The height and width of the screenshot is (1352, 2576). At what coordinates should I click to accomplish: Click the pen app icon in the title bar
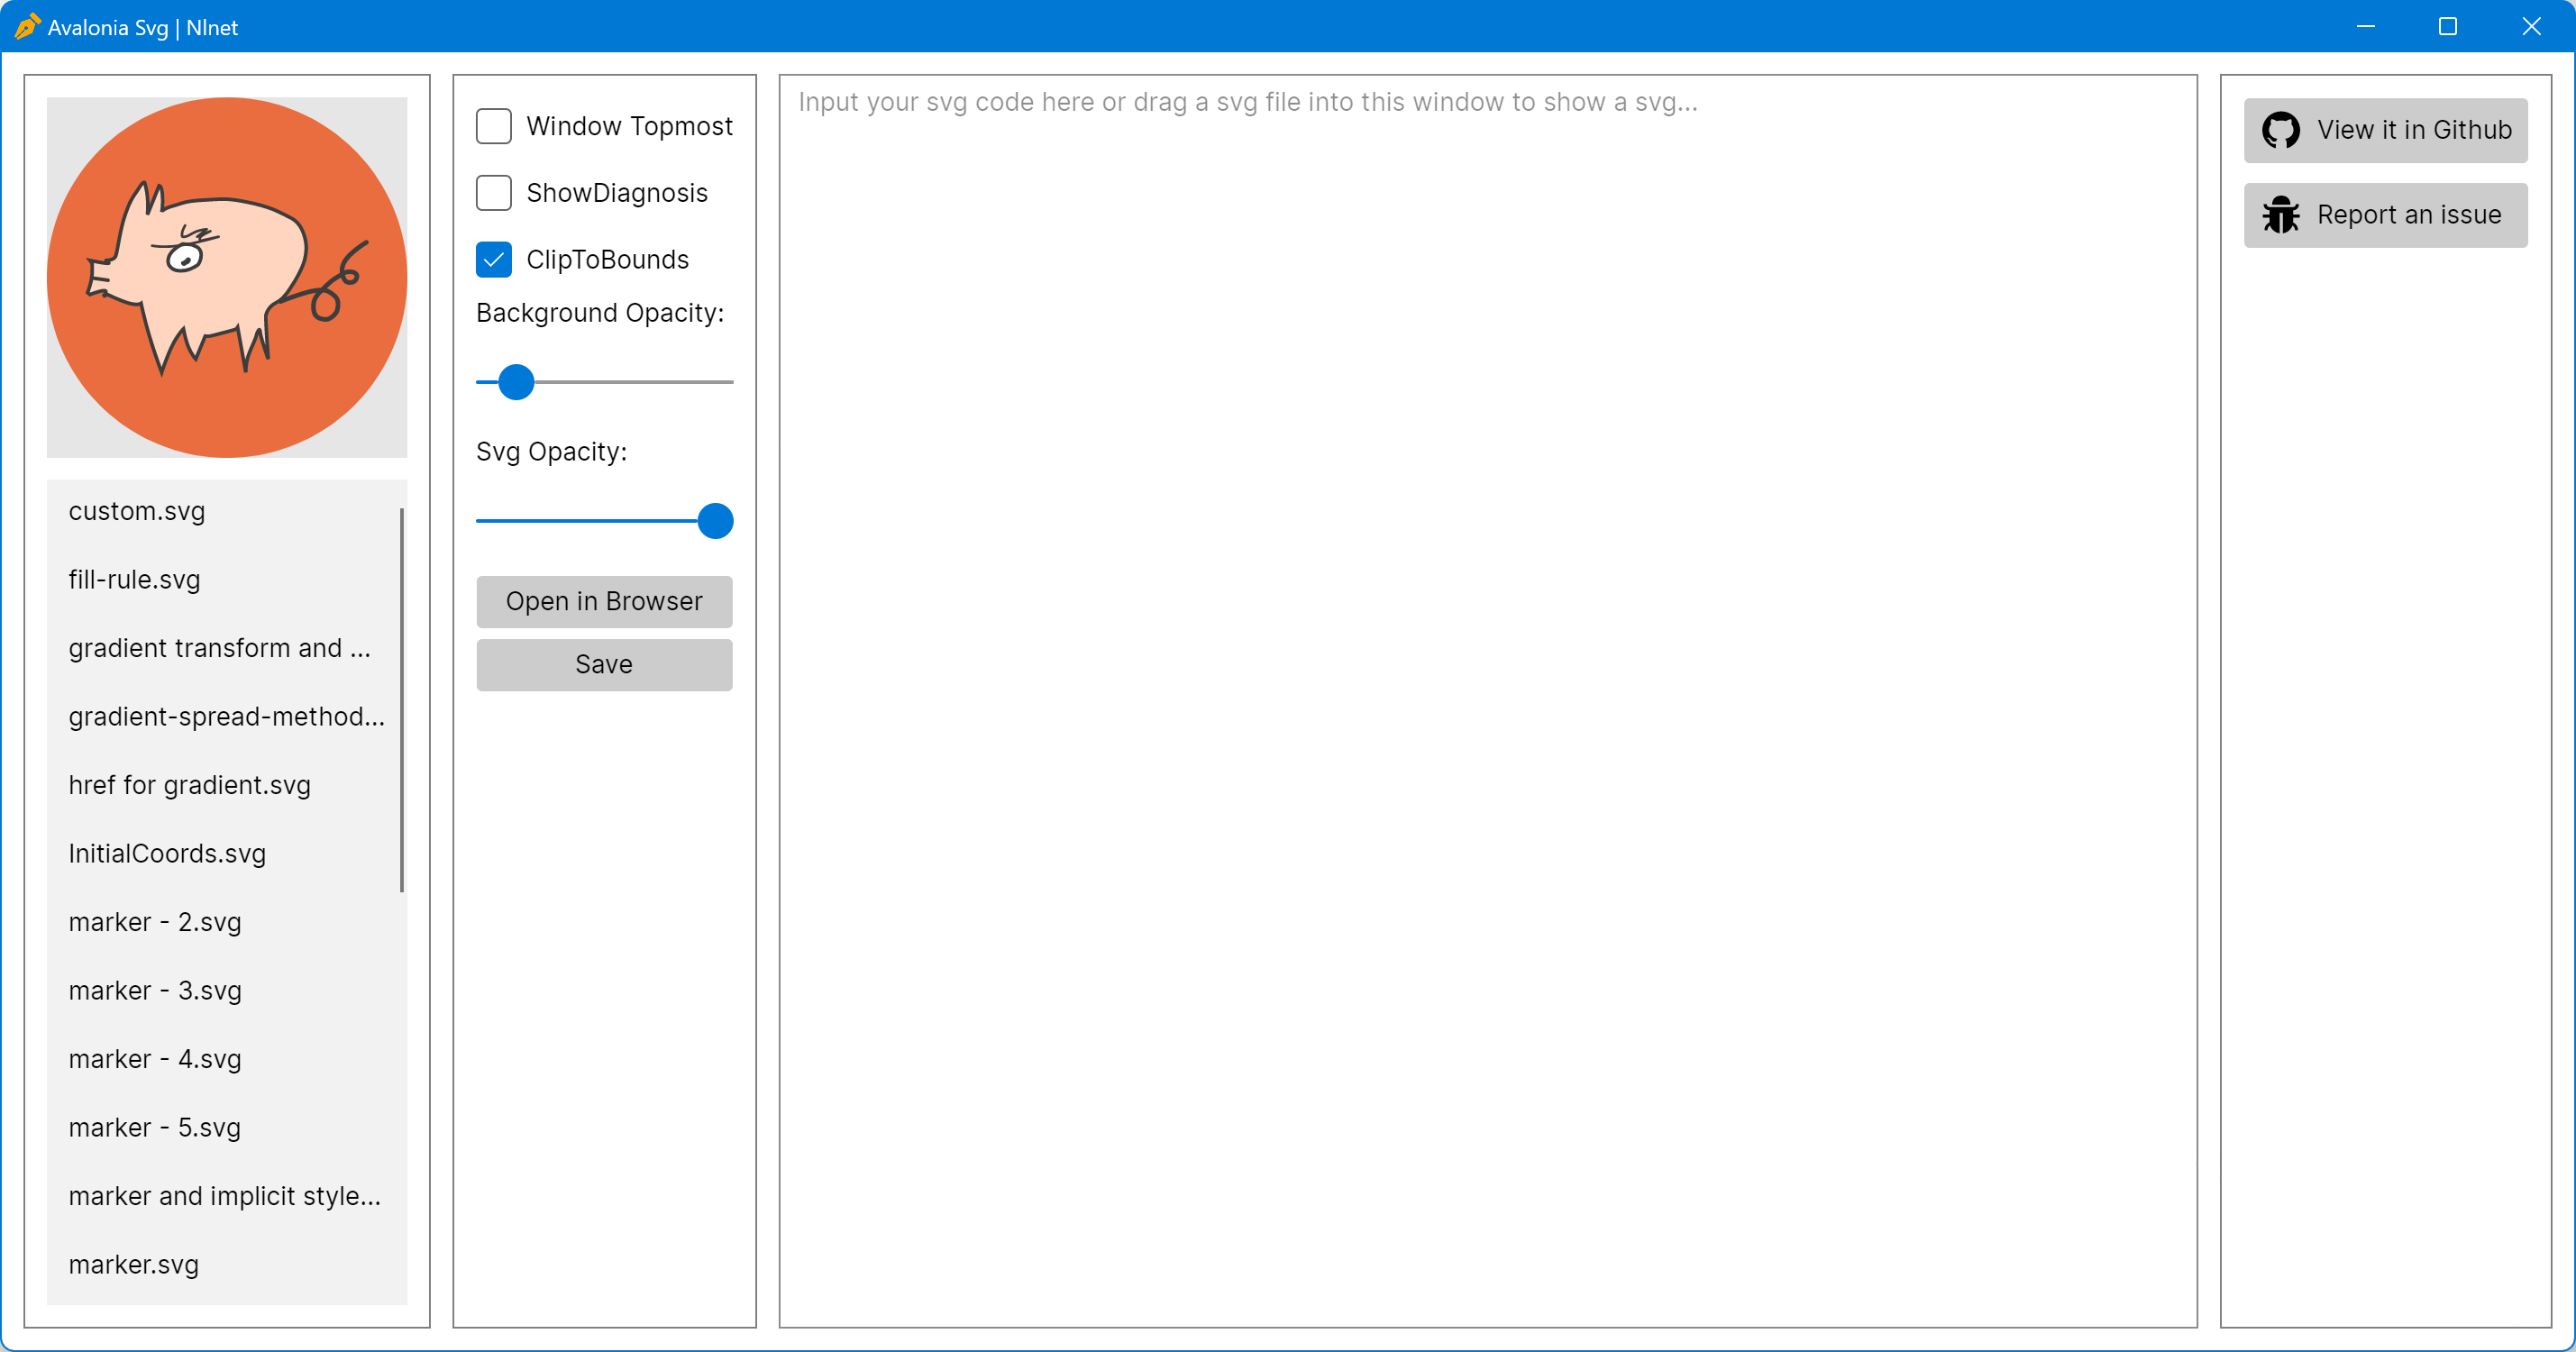(x=27, y=27)
